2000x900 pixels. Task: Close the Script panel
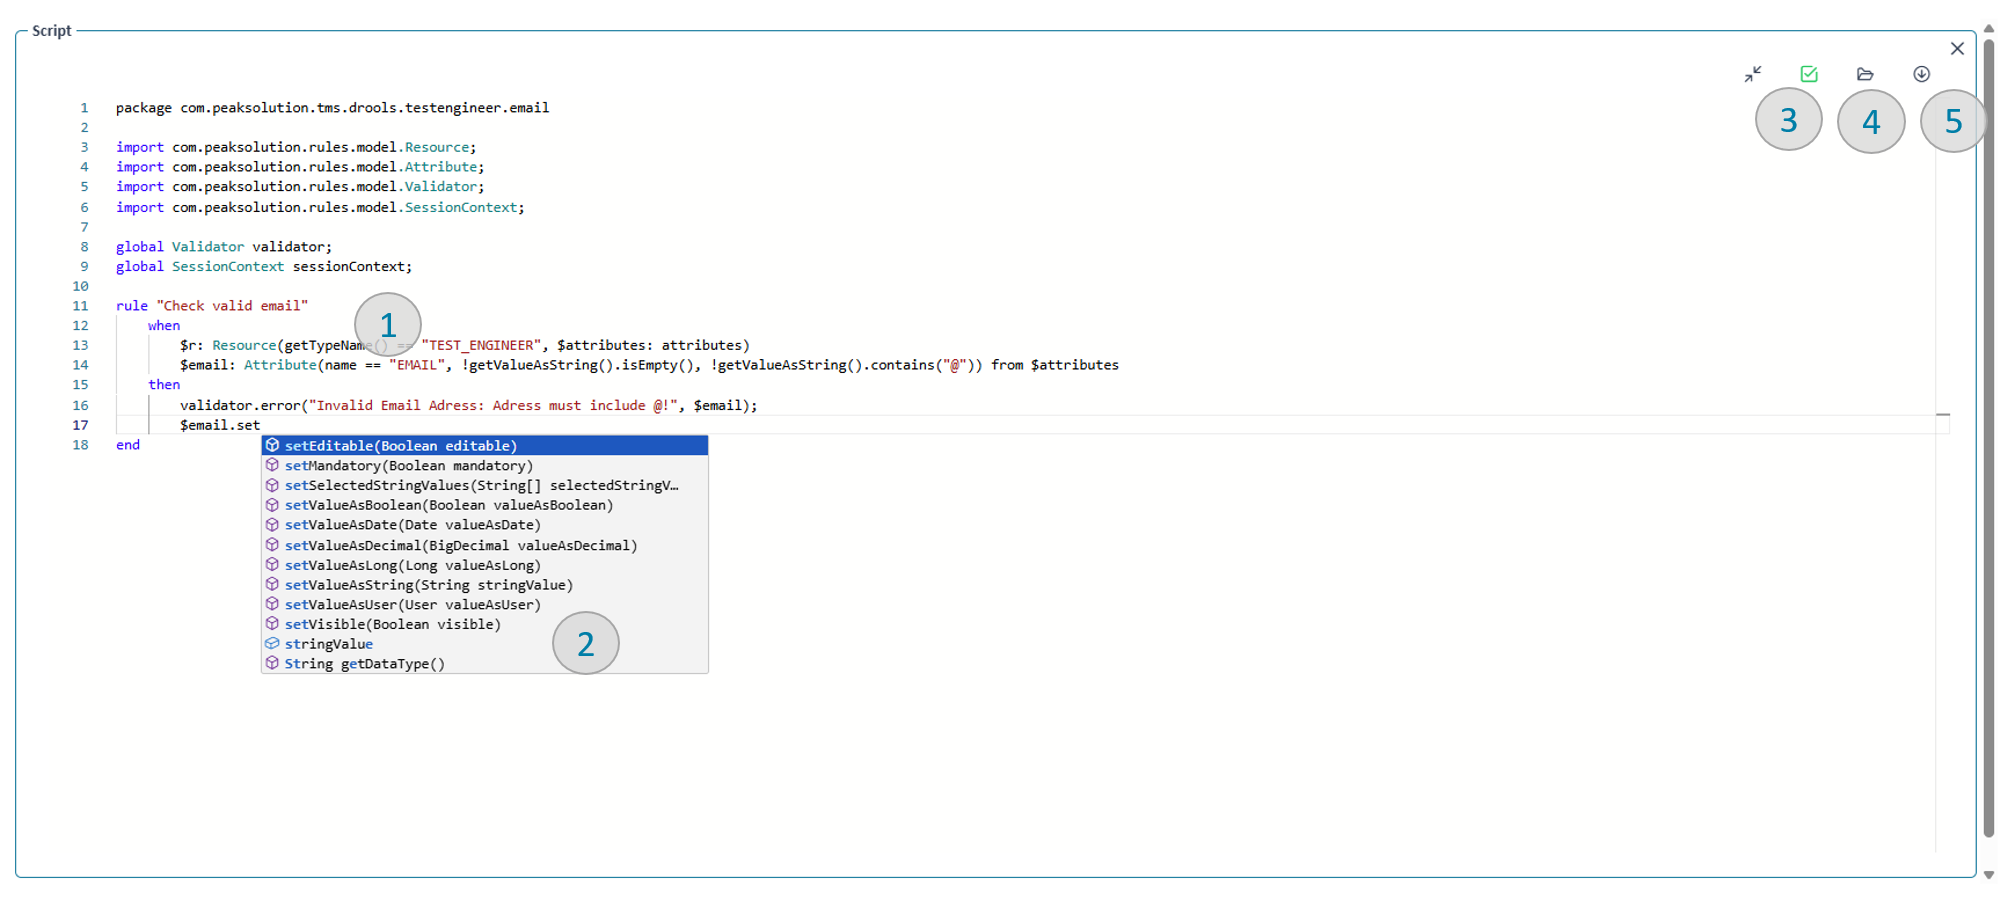pos(1957,48)
